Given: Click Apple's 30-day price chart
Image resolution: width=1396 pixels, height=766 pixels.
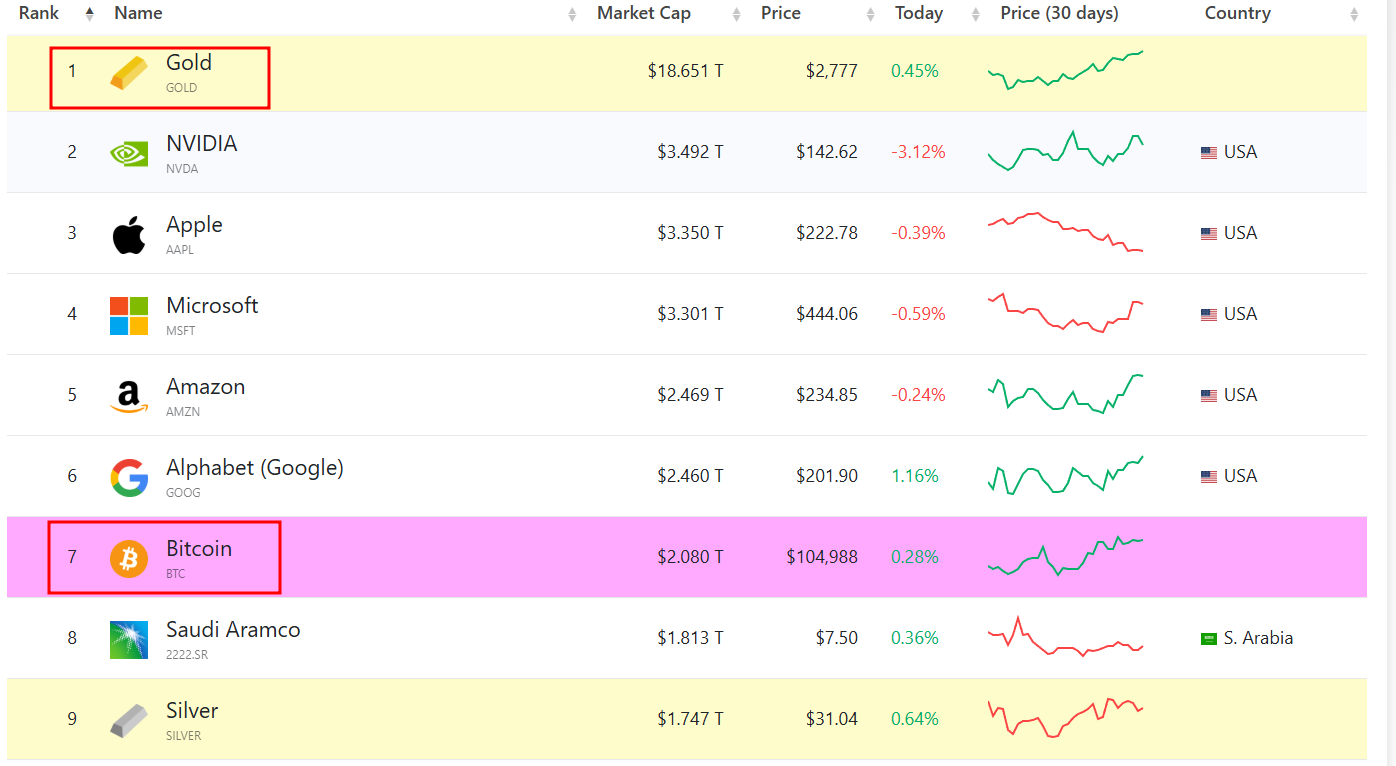Looking at the screenshot, I should tap(1065, 232).
